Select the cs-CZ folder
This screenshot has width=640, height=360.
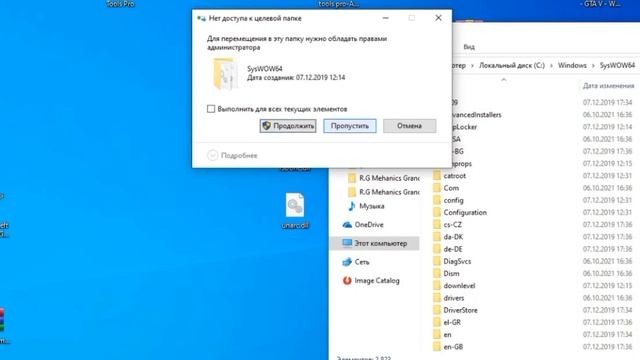(x=453, y=225)
